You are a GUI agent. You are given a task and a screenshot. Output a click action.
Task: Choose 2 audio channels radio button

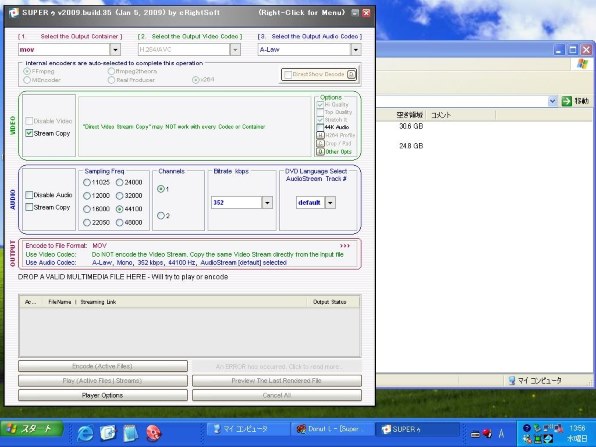coord(161,216)
